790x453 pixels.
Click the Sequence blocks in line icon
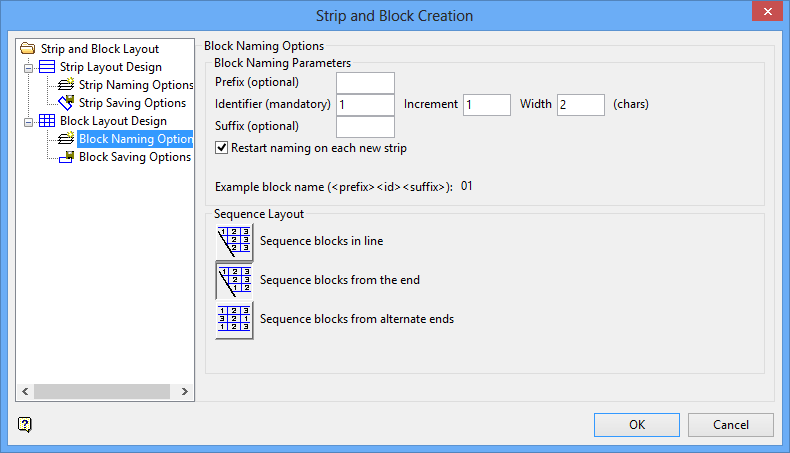point(234,242)
